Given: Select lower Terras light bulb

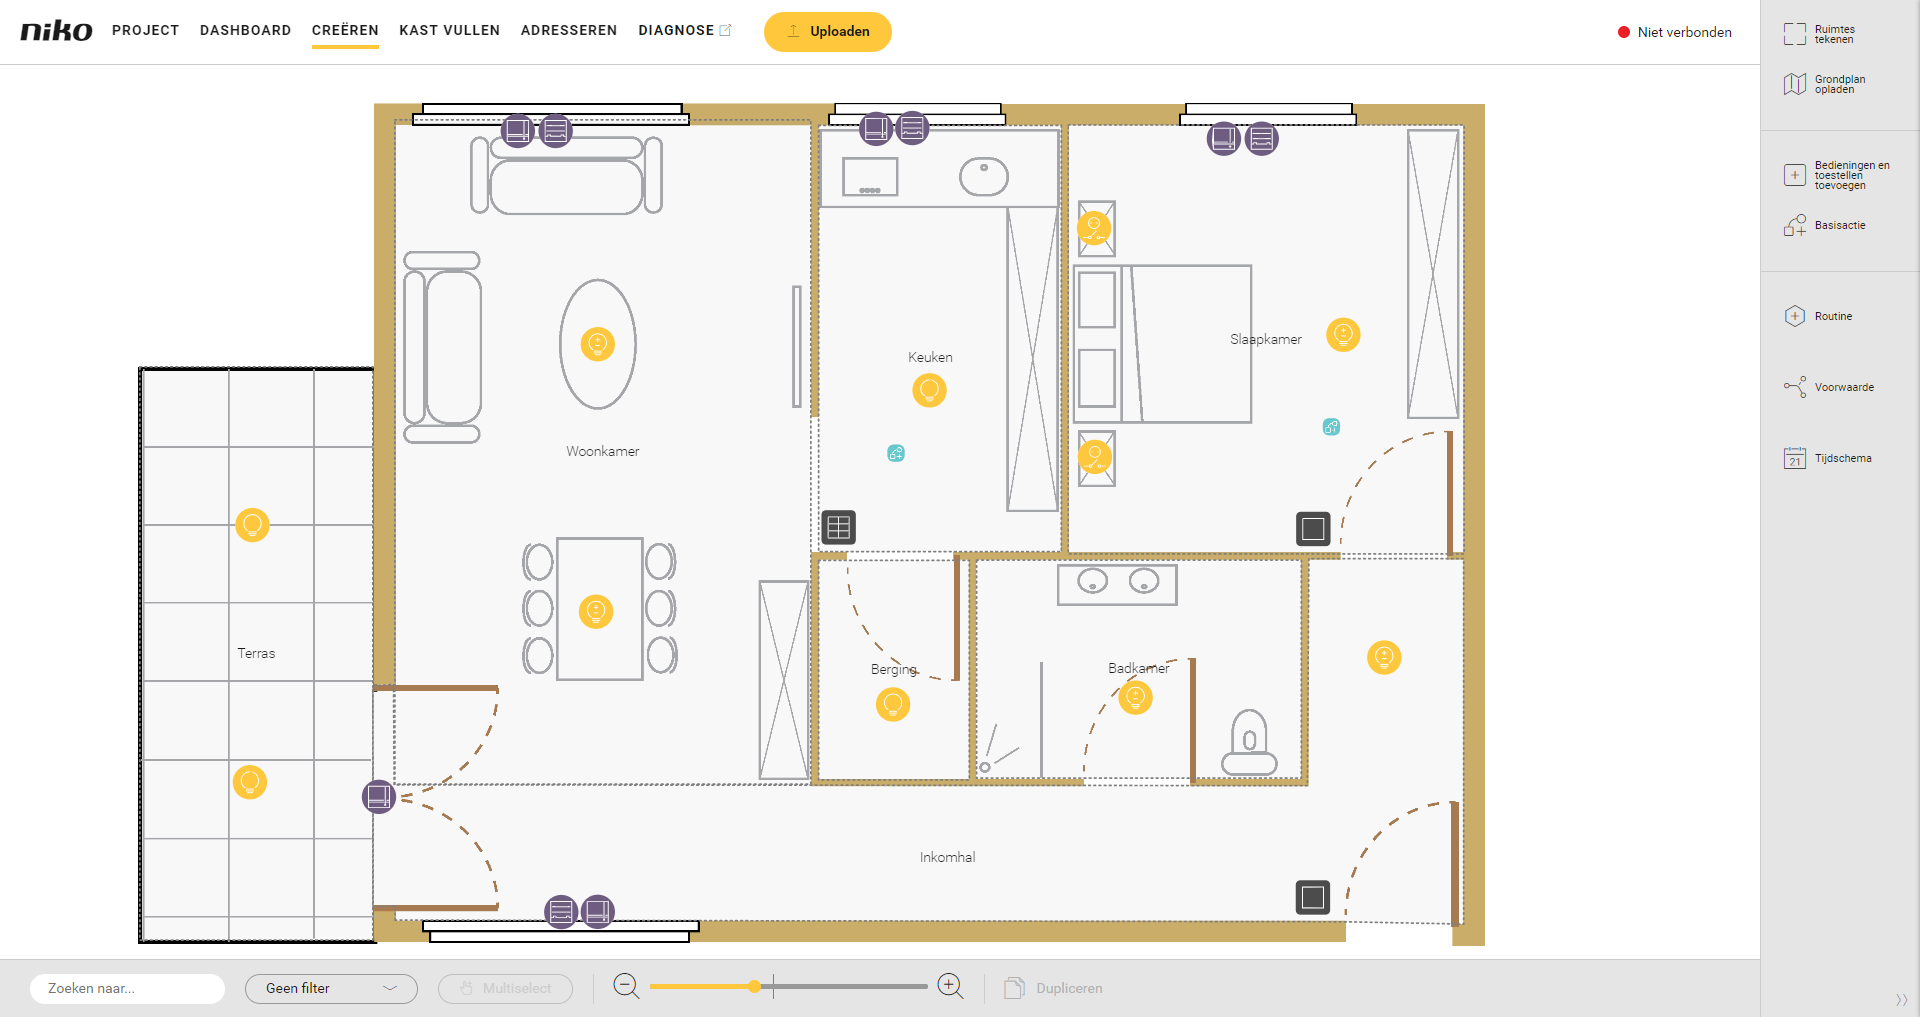Looking at the screenshot, I should [x=250, y=782].
